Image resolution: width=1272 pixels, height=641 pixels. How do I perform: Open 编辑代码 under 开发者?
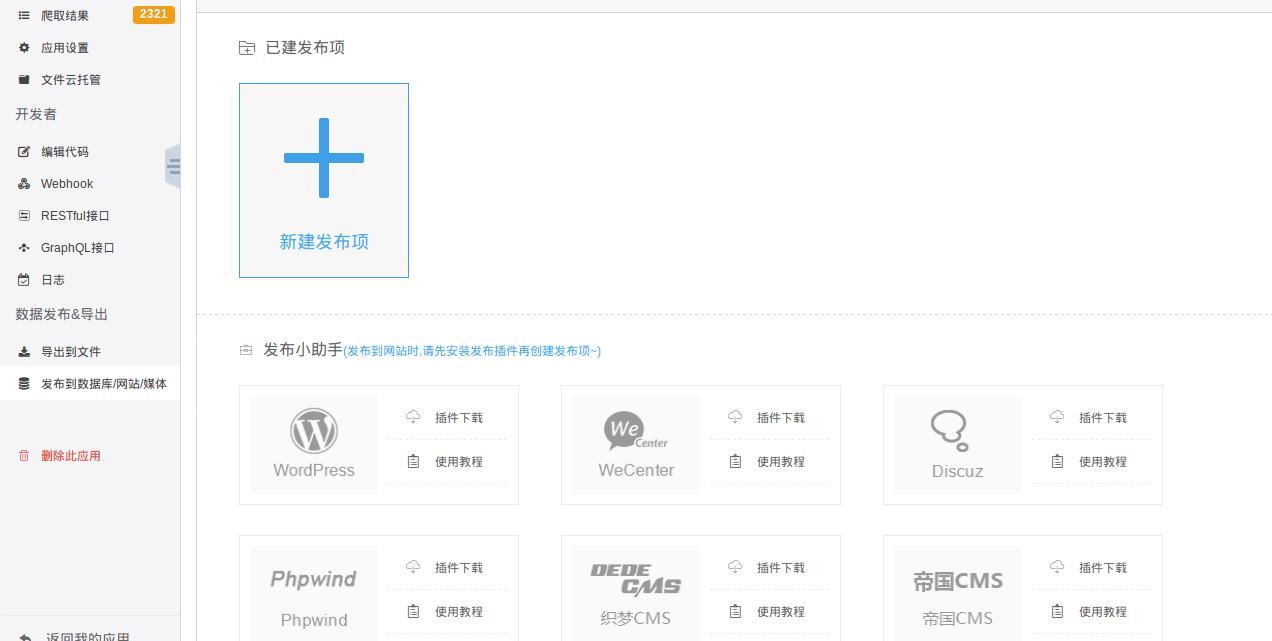coord(65,152)
